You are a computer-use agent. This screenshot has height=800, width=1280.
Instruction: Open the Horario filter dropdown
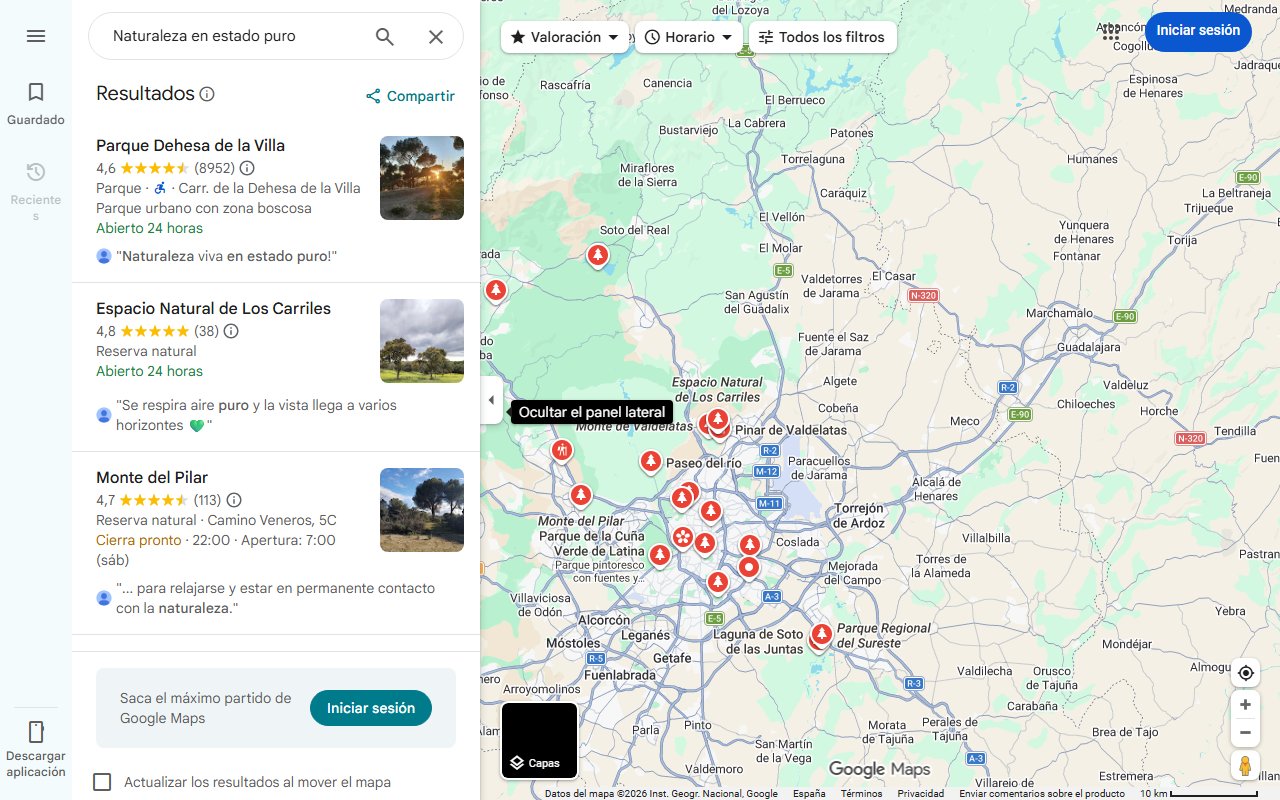688,36
